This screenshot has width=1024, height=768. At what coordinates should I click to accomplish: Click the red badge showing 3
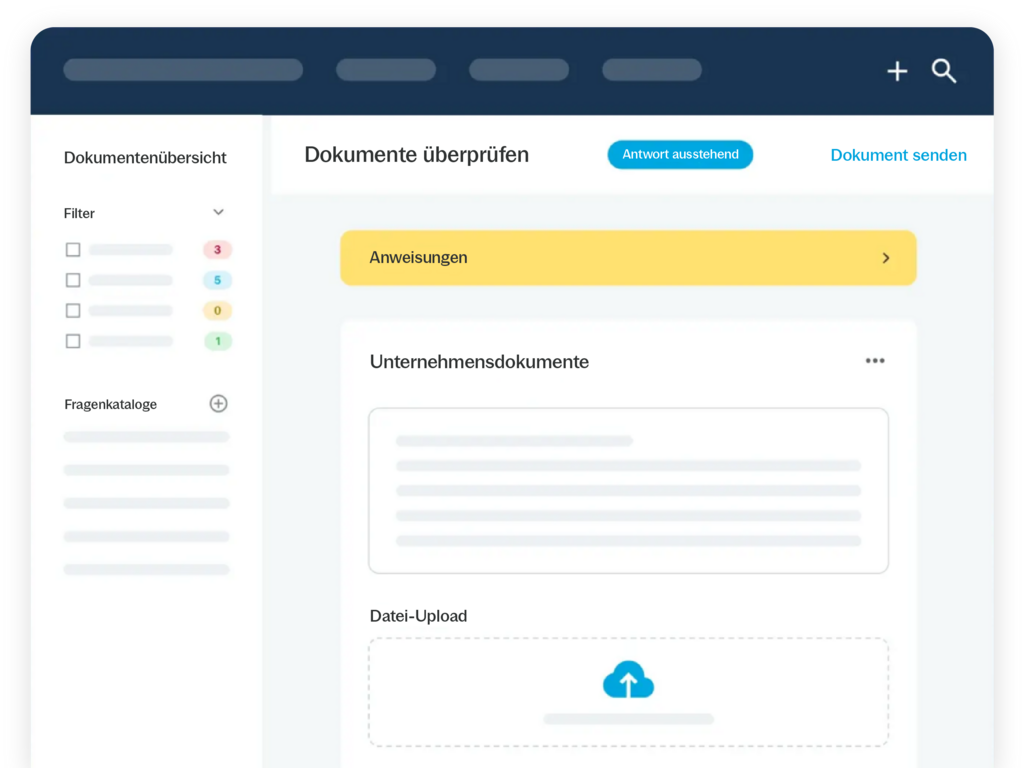tap(217, 249)
